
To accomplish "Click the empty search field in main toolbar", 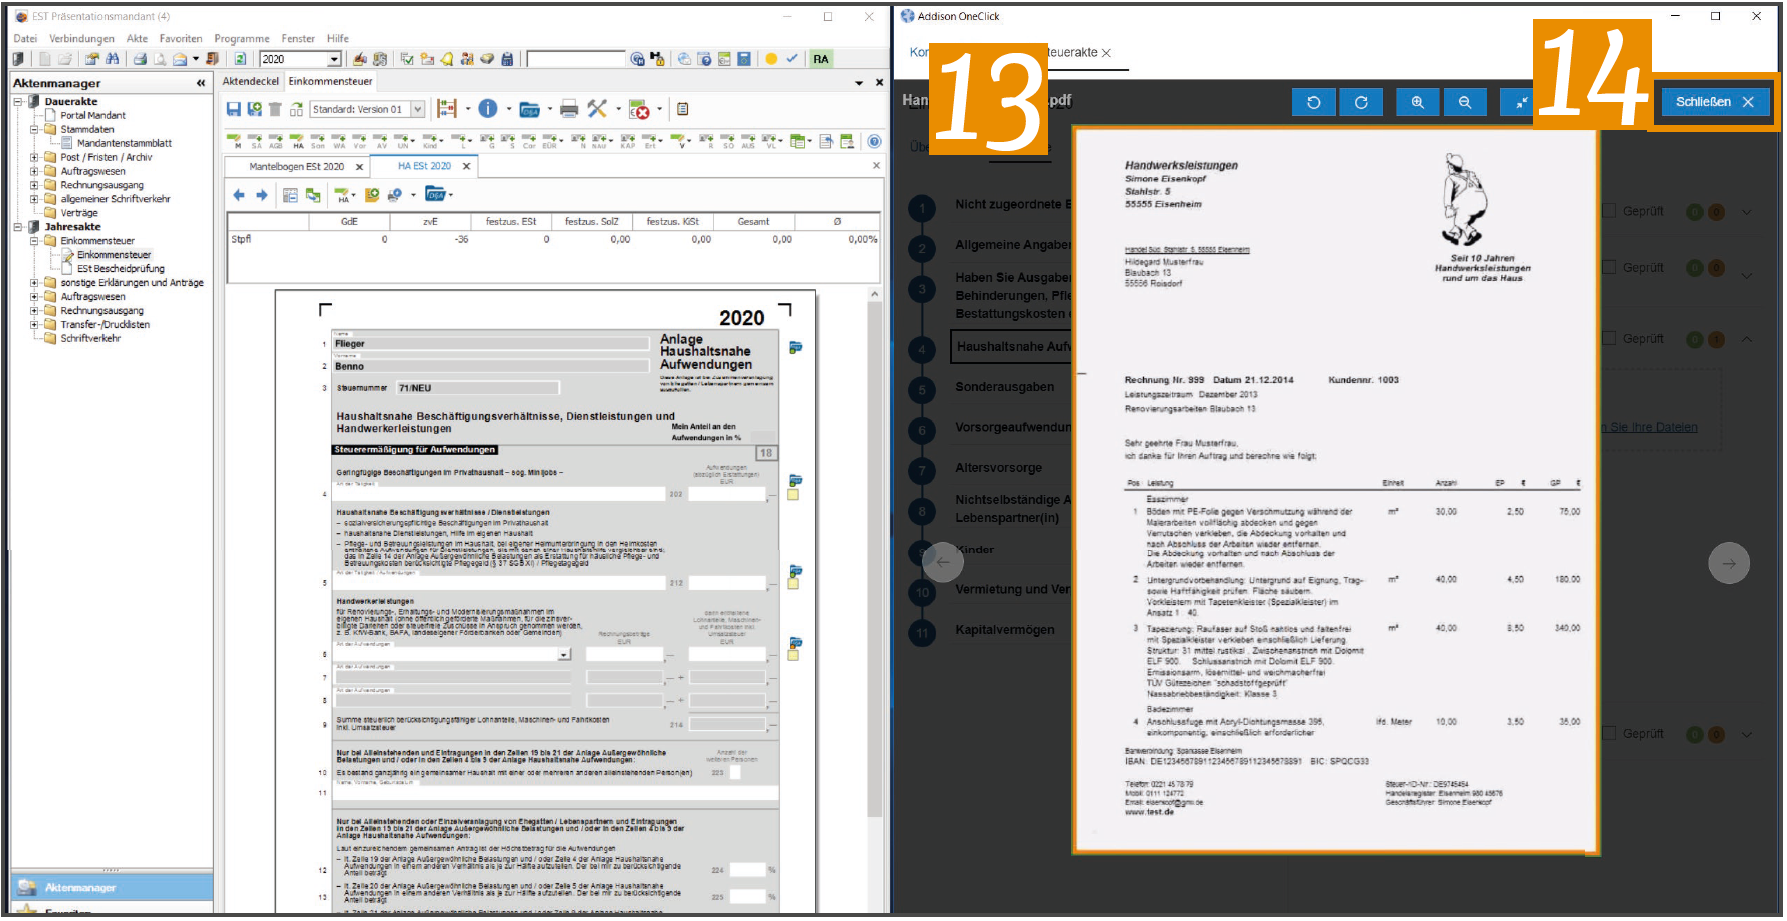I will [575, 59].
